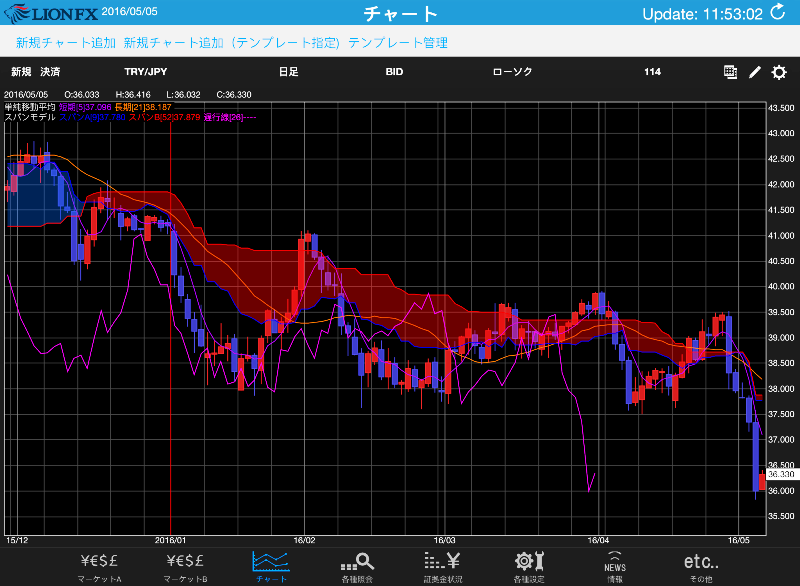Click the 39.000 price axis label
The height and width of the screenshot is (586, 800).
[x=781, y=338]
